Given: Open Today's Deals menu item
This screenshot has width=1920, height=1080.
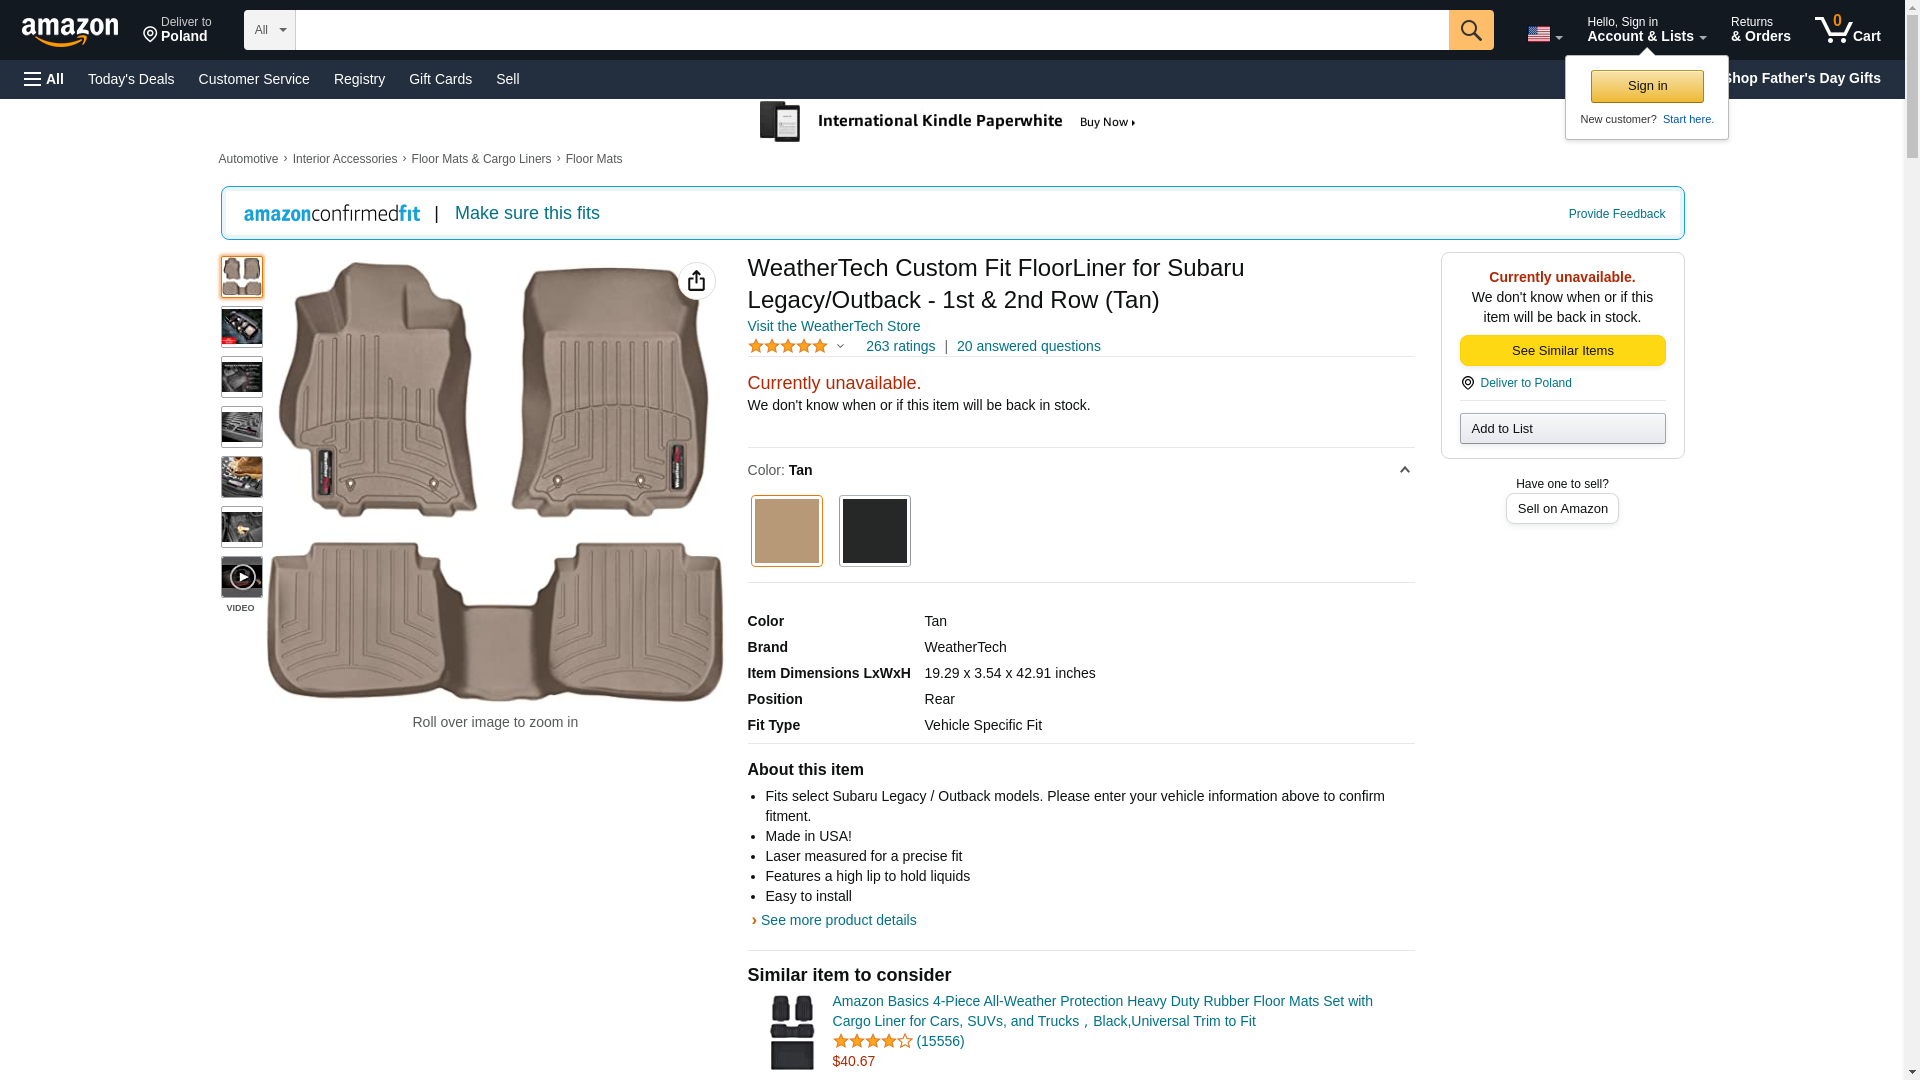Looking at the screenshot, I should tap(131, 79).
